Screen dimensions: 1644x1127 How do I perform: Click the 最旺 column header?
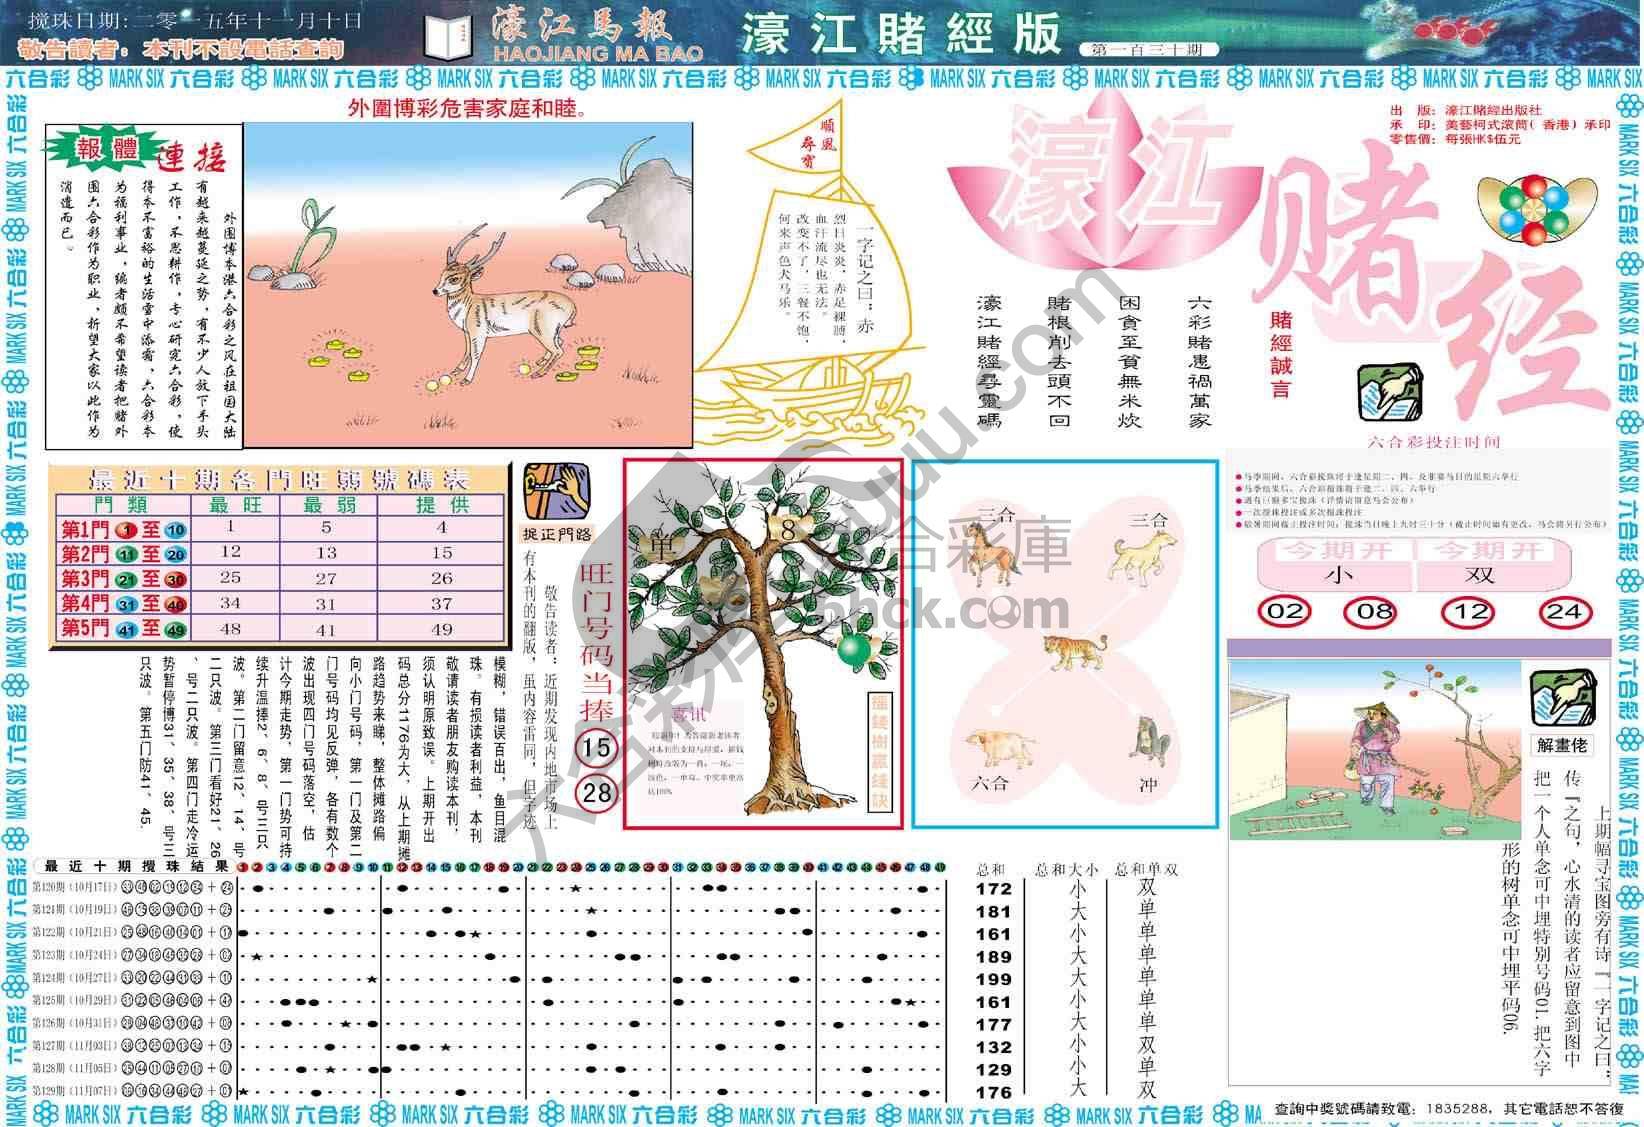[x=234, y=505]
